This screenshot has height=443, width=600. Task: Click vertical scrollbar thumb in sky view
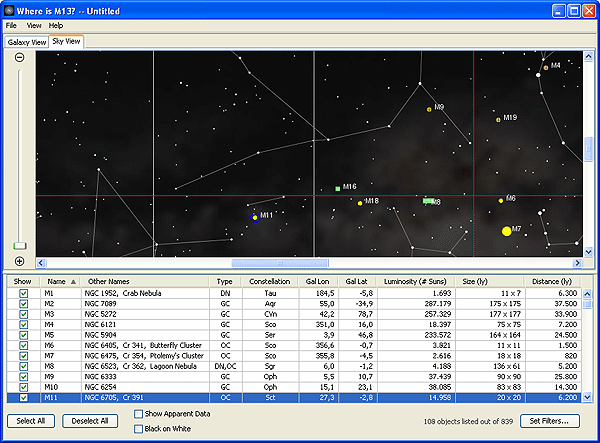(x=588, y=148)
